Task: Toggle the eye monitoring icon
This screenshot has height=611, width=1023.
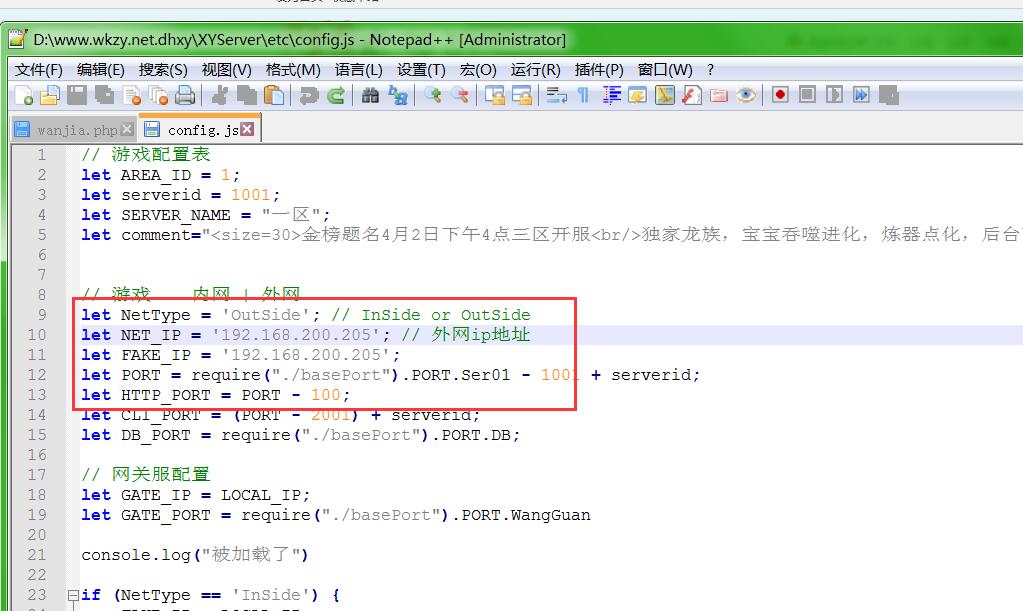Action: 746,96
